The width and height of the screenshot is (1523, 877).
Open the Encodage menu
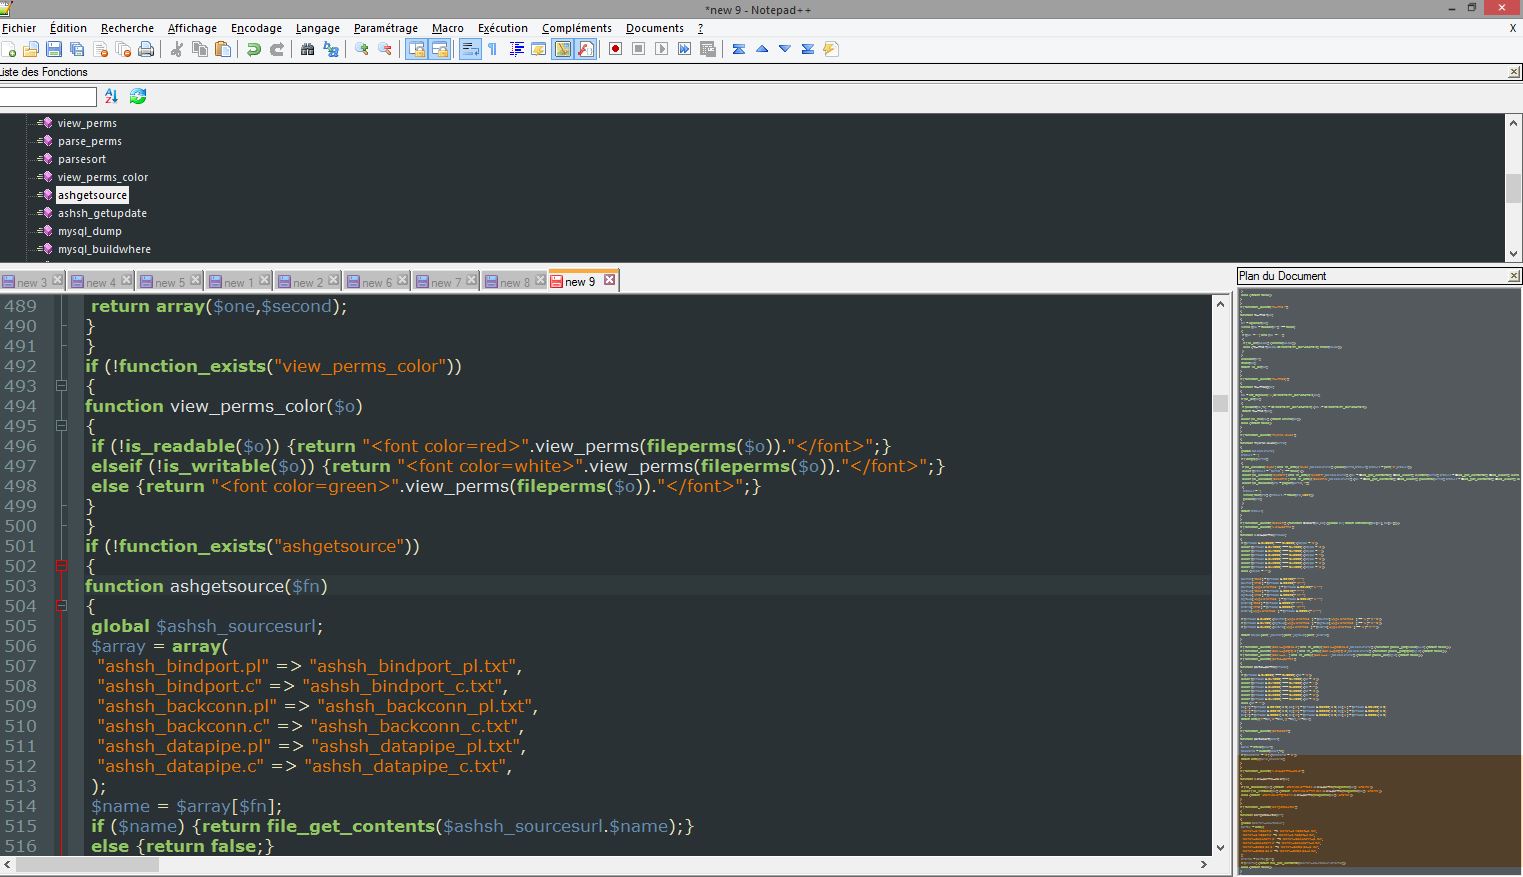pyautogui.click(x=256, y=28)
